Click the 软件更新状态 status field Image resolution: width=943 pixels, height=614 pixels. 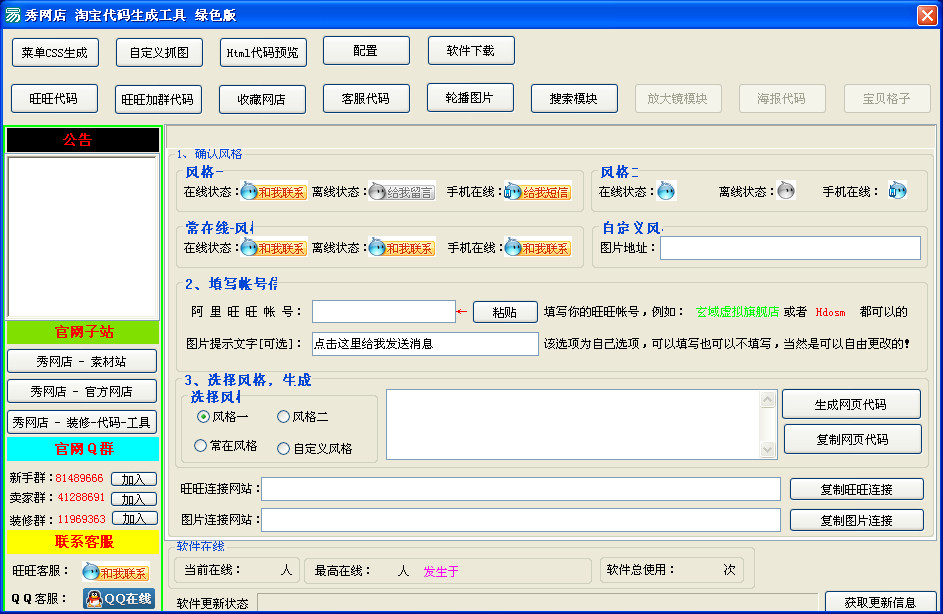tap(538, 602)
